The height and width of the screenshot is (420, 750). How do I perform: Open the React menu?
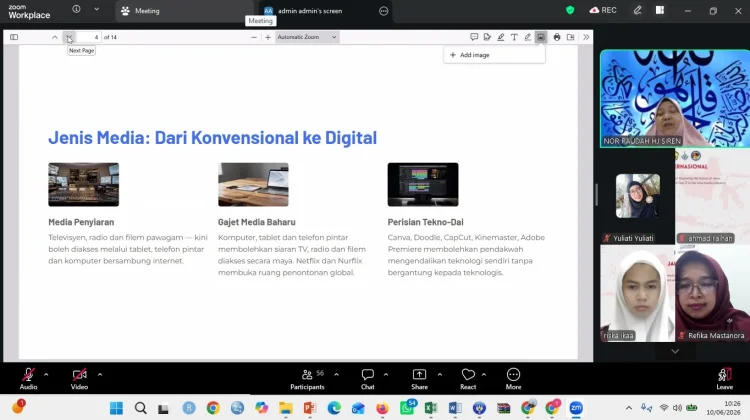click(468, 379)
